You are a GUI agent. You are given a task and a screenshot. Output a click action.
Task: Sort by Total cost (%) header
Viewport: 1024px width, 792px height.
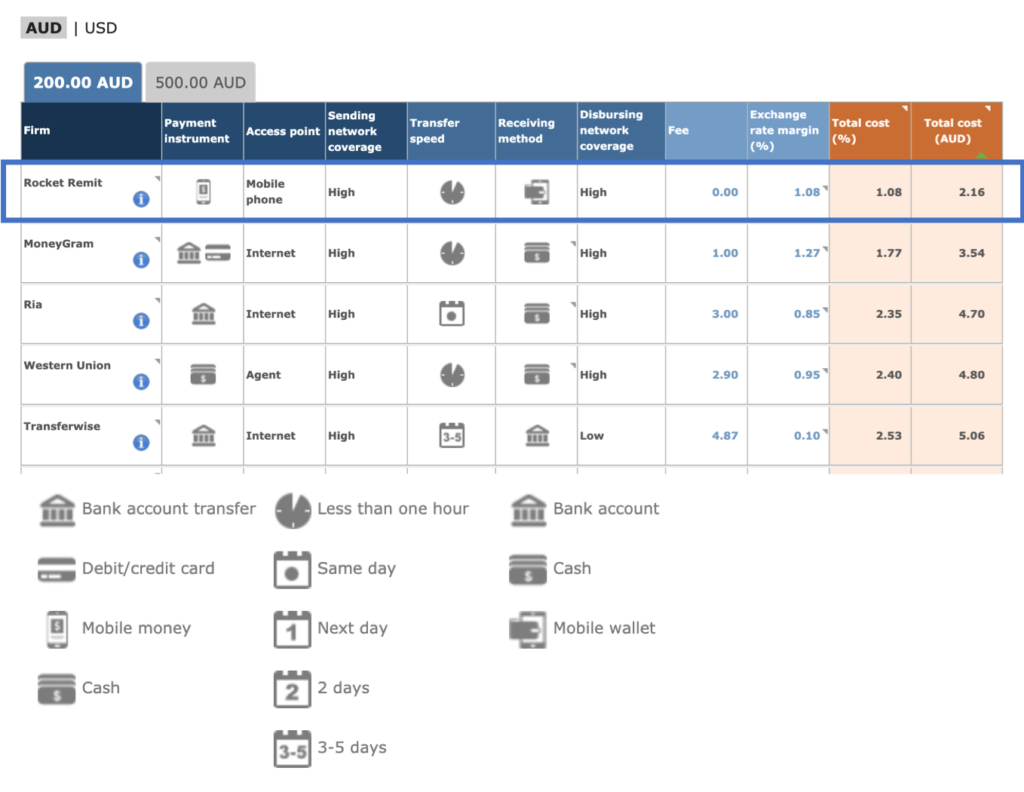[870, 131]
